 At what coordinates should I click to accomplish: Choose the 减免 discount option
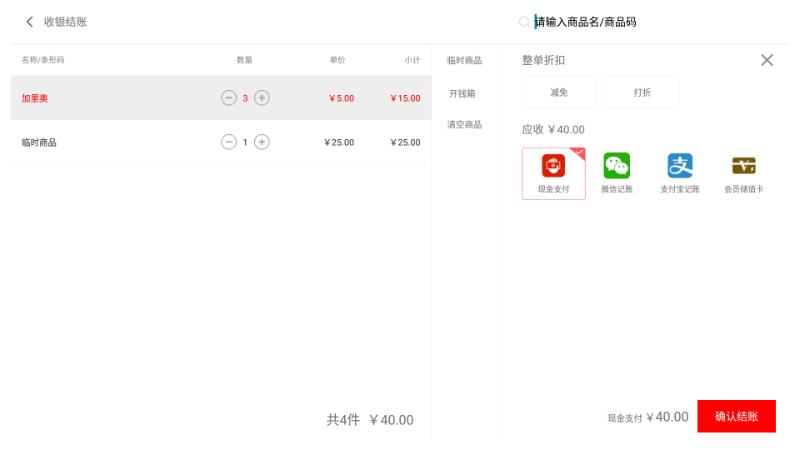point(559,92)
